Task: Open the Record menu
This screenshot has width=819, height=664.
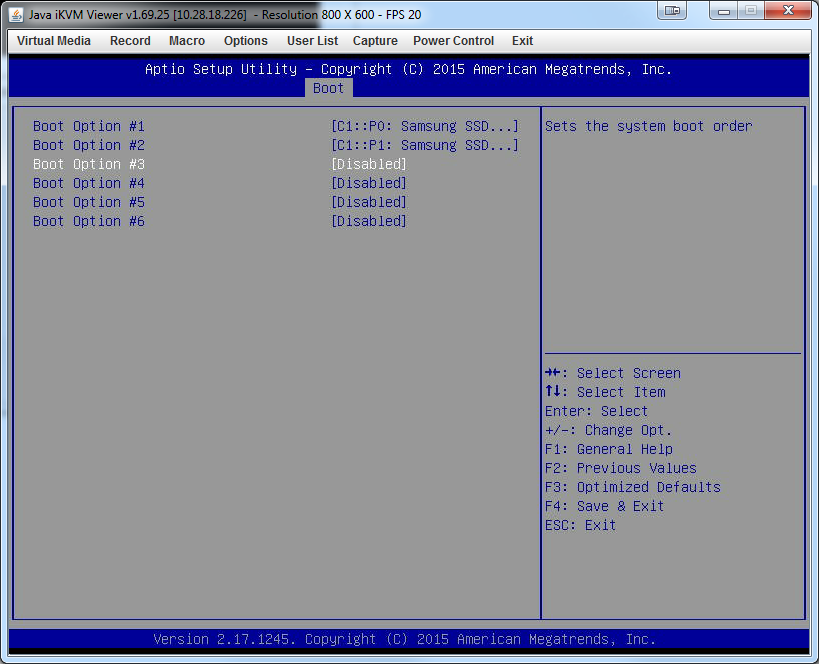Action: point(130,41)
